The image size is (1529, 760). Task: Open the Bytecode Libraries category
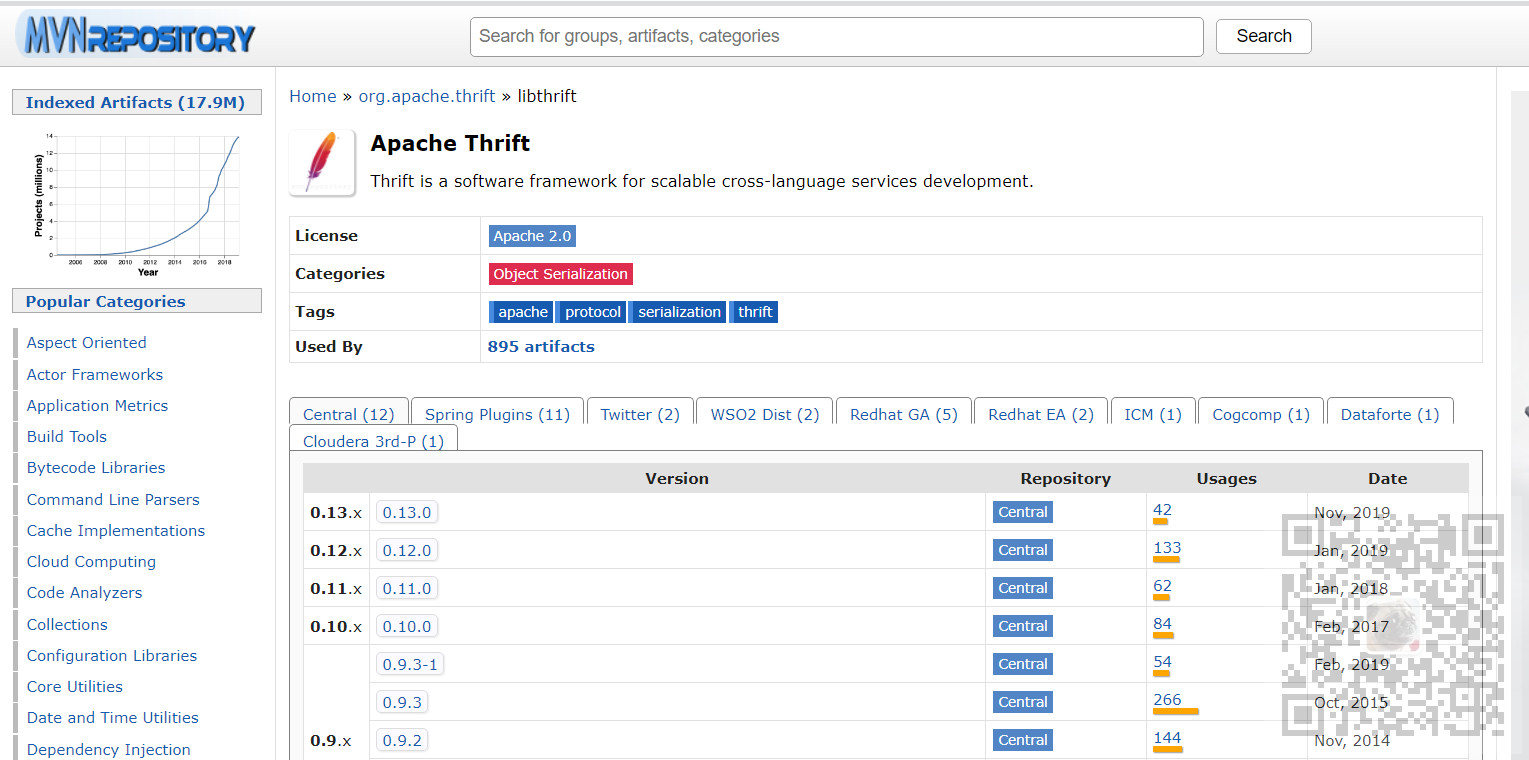[x=96, y=468]
